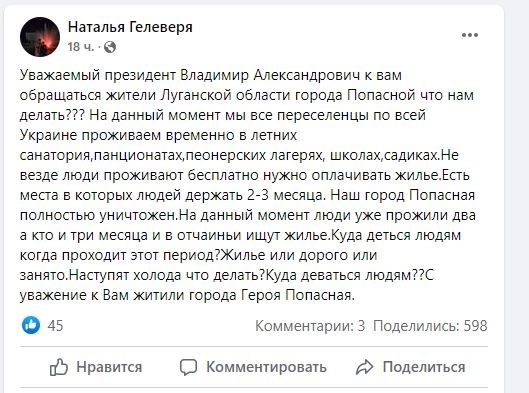Open the three-dot post options menu
The width and height of the screenshot is (529, 393).
pos(470,35)
